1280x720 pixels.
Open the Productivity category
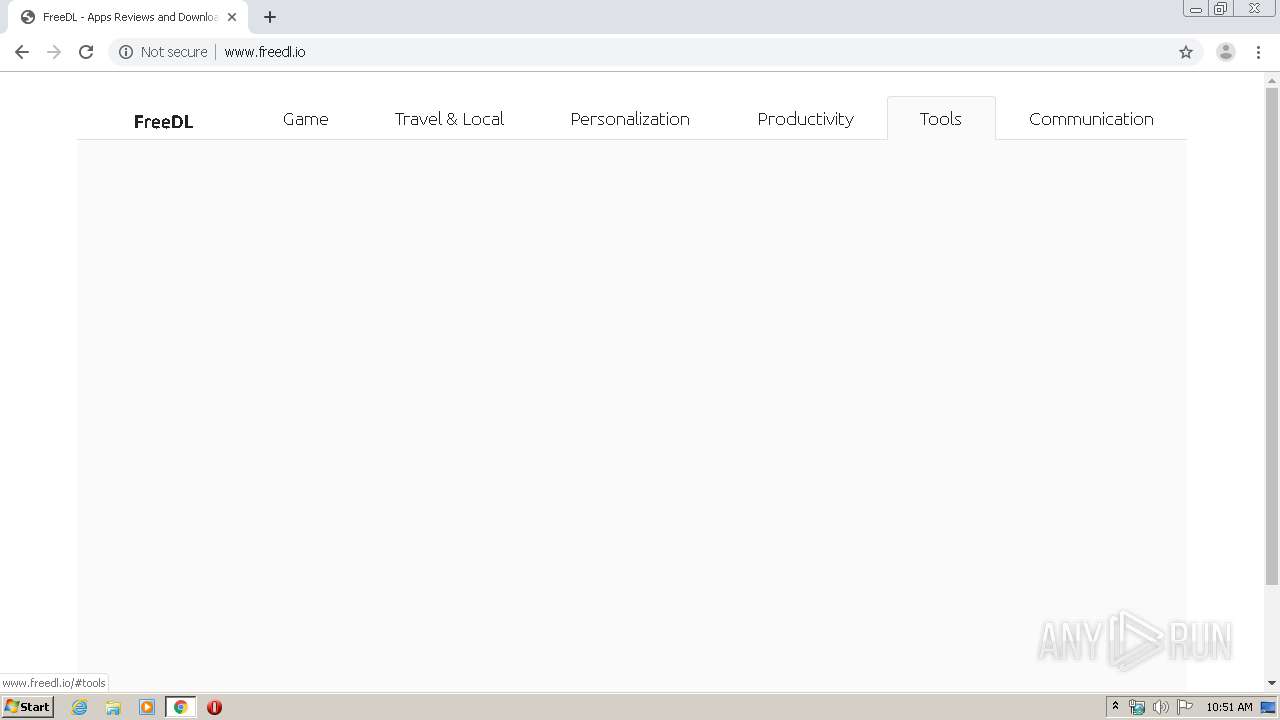pyautogui.click(x=806, y=119)
